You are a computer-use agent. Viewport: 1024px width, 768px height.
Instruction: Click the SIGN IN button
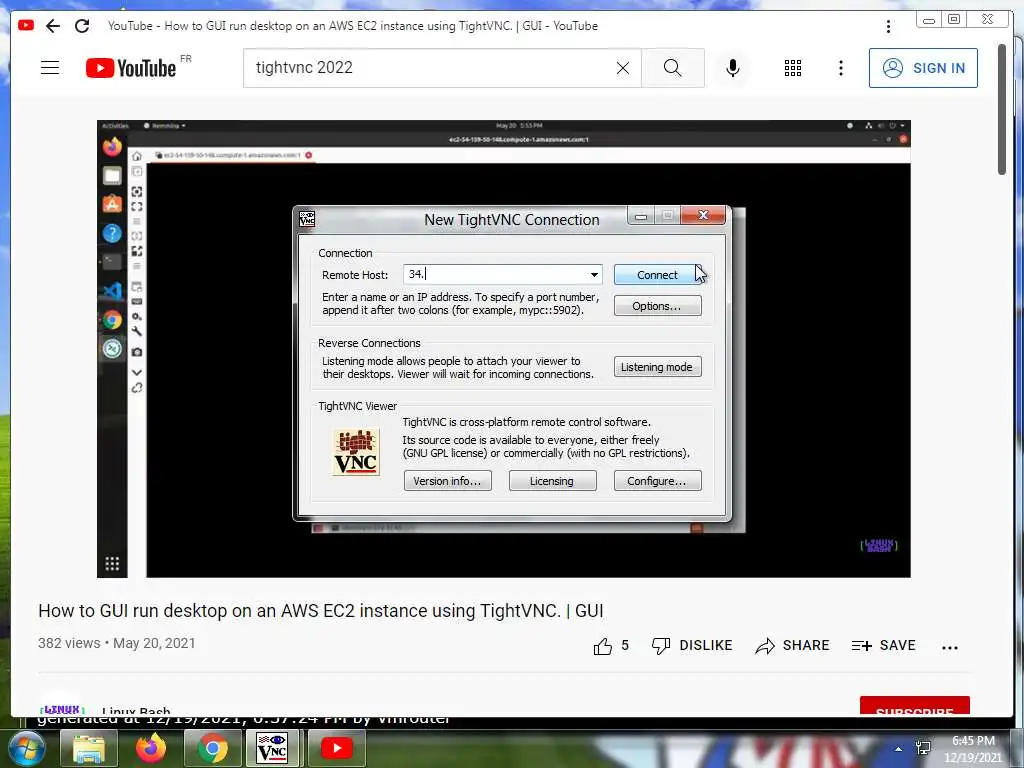tap(923, 68)
